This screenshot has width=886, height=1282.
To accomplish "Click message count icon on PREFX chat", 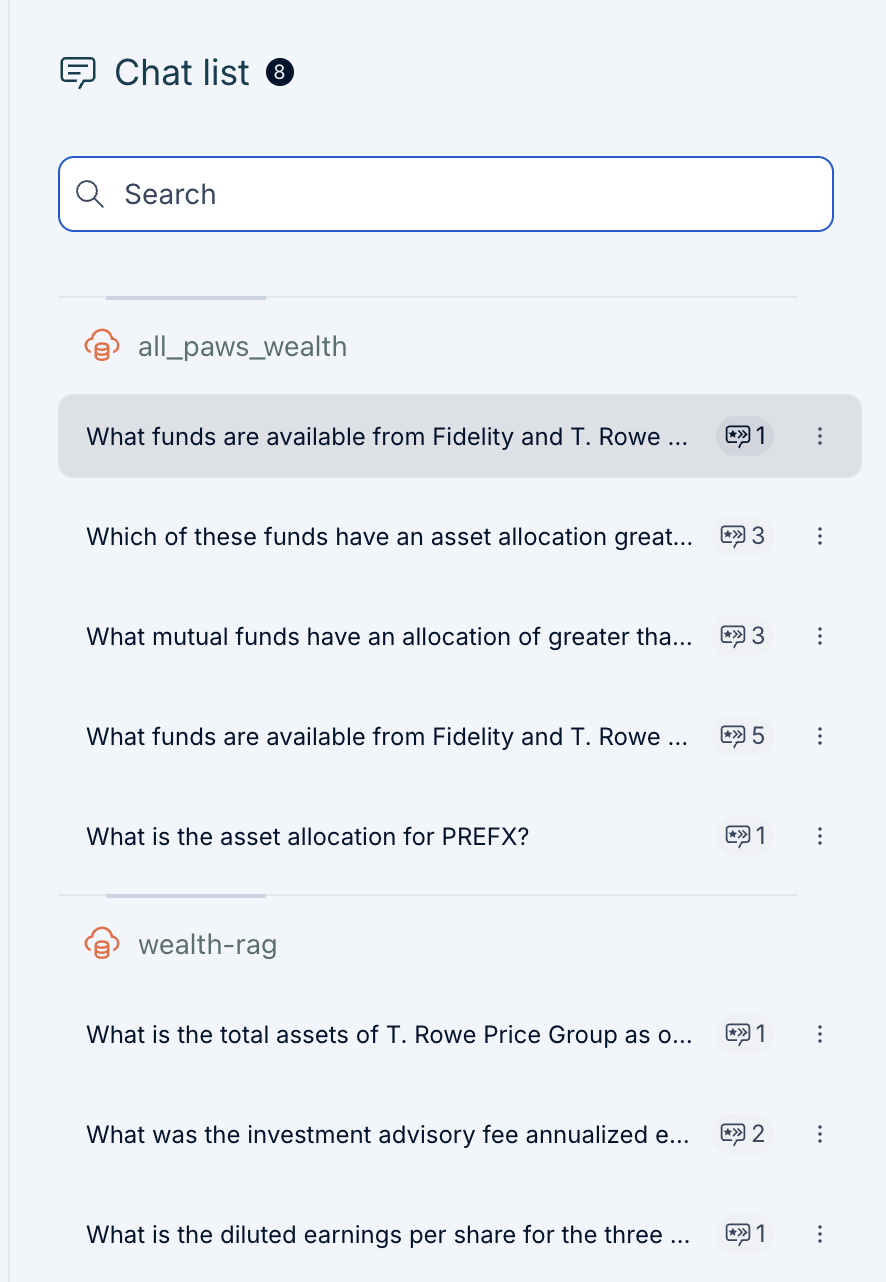I will pos(737,836).
